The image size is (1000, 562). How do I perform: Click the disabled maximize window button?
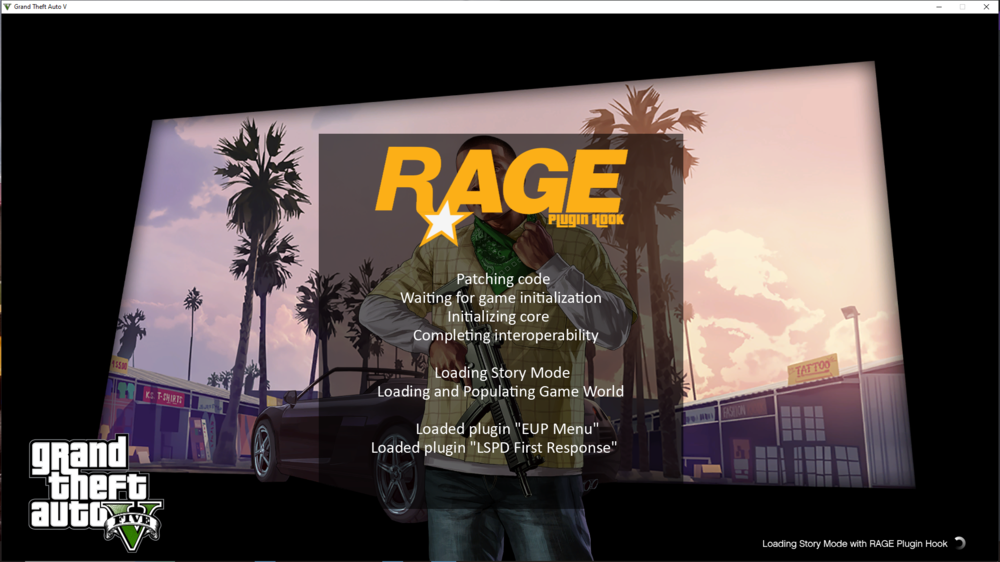pyautogui.click(x=962, y=6)
